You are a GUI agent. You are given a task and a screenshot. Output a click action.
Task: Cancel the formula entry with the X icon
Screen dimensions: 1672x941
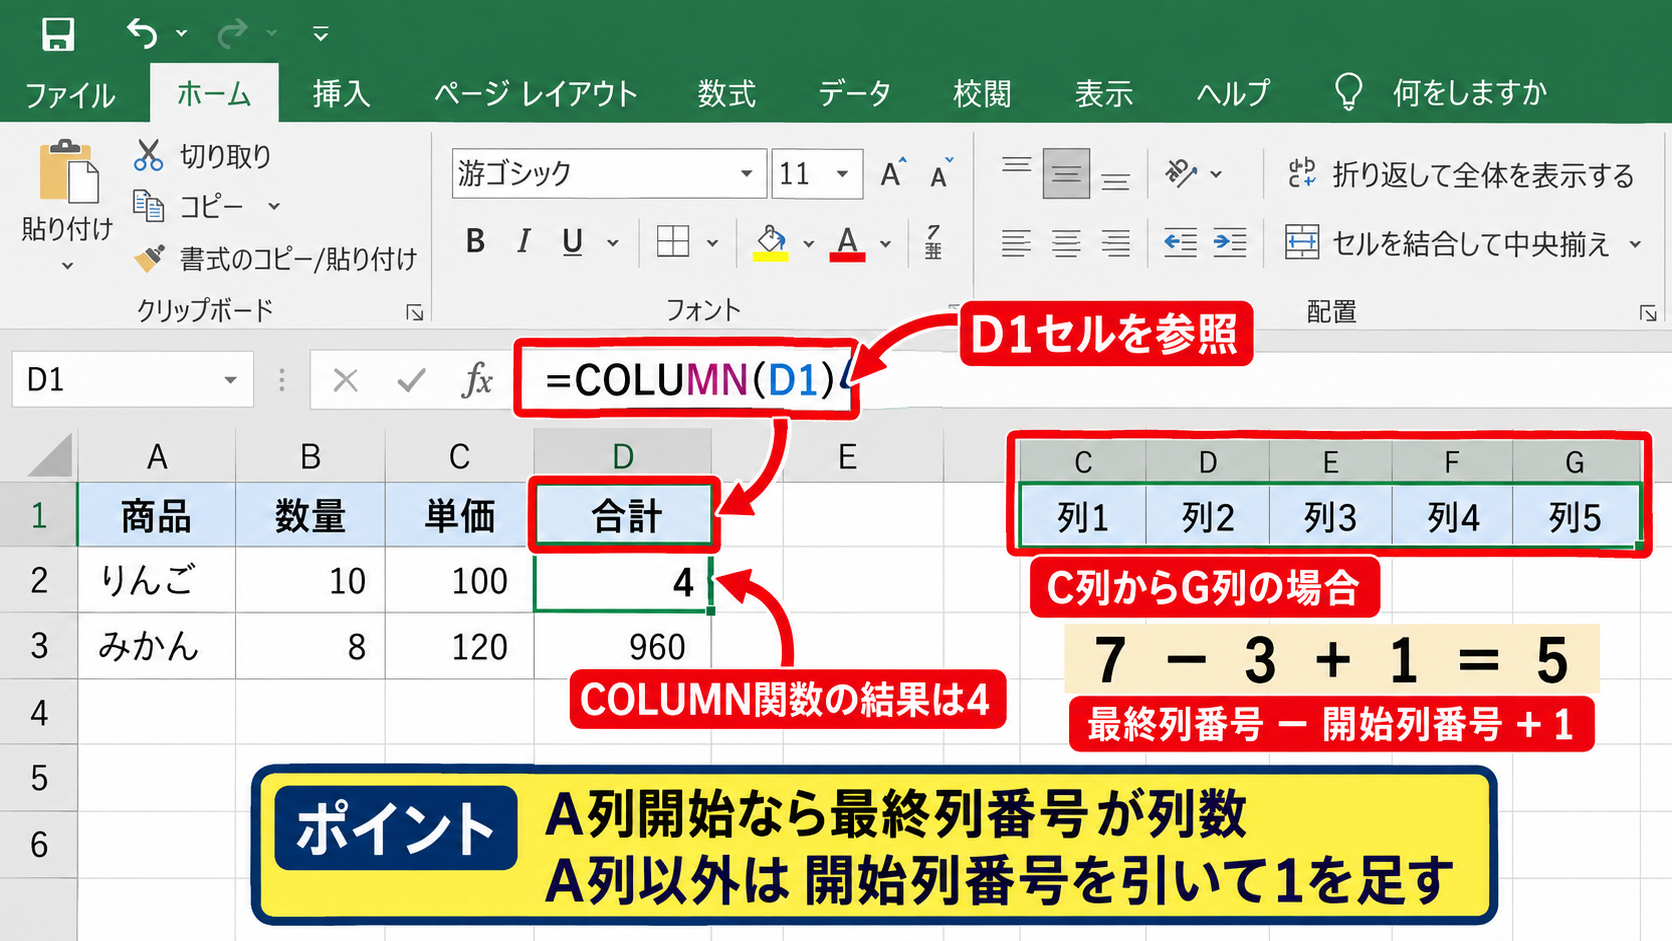[x=346, y=380]
